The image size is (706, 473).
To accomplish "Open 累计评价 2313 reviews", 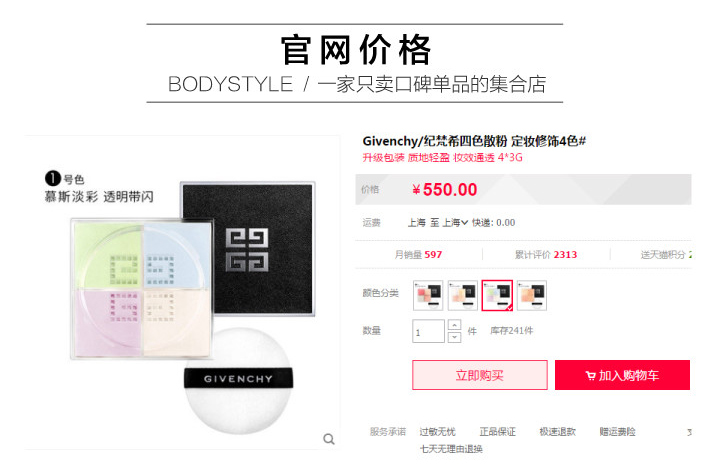I will (x=546, y=255).
